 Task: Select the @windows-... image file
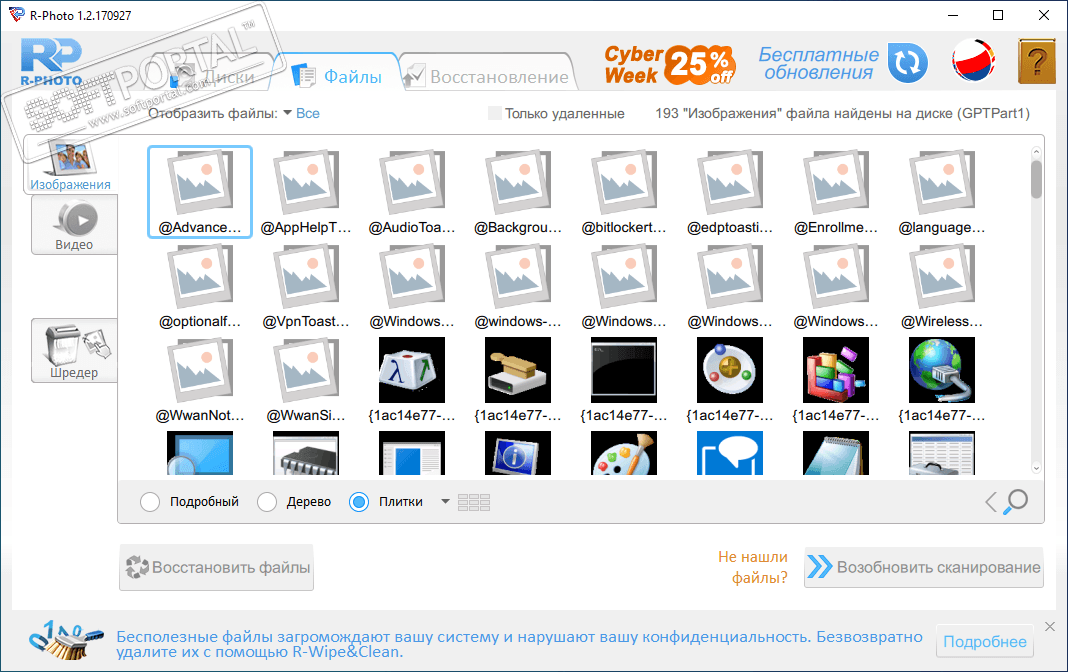(518, 286)
